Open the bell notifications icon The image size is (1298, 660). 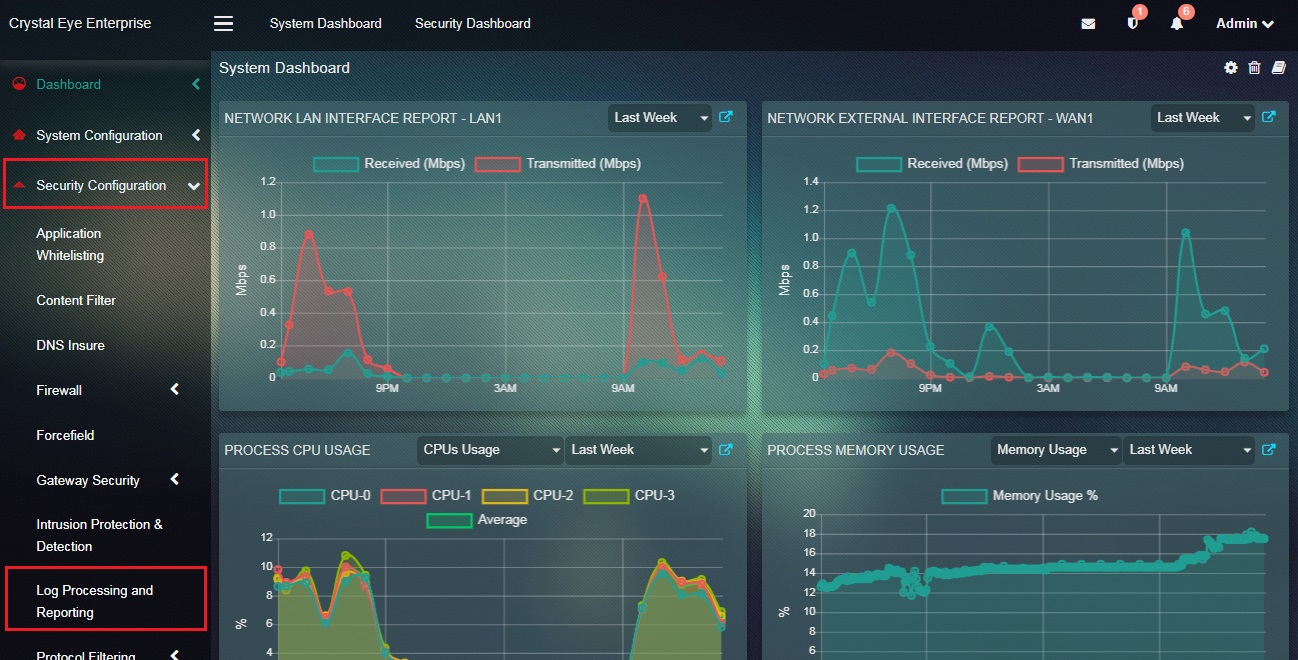(x=1177, y=24)
